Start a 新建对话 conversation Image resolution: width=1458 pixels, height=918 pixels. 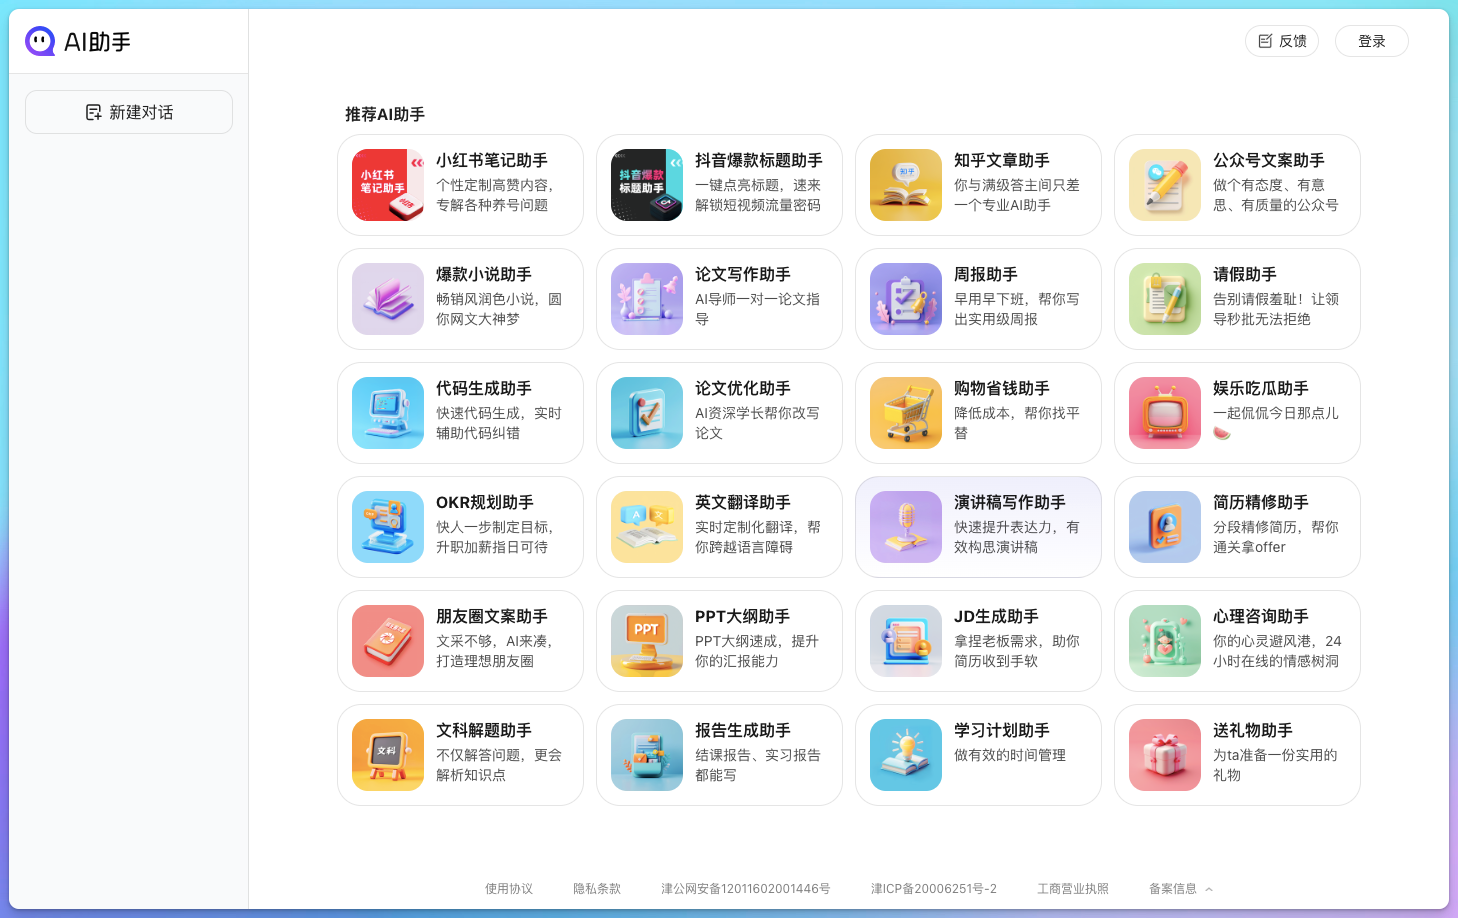click(128, 112)
